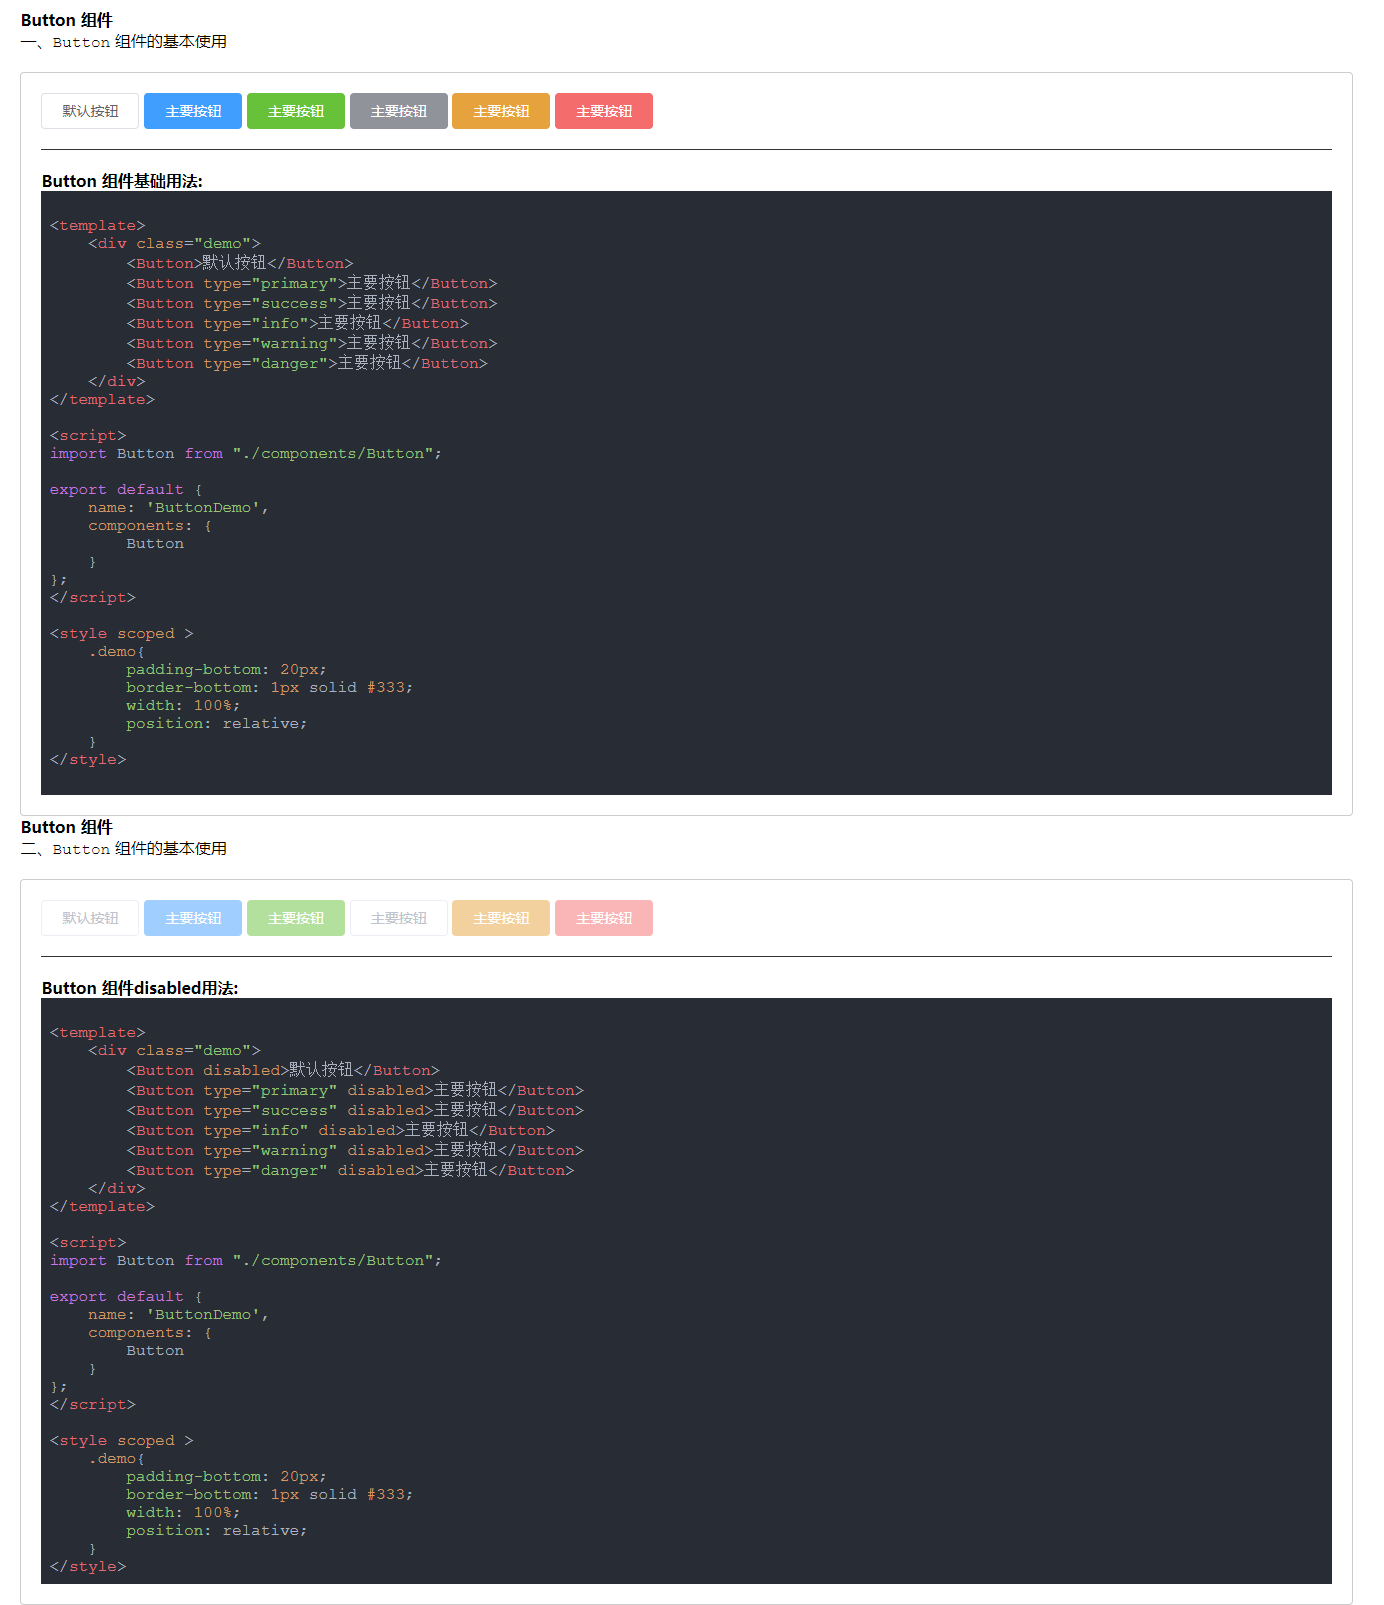This screenshot has width=1384, height=1605.
Task: Click the import Button line in 基础用法 code
Action: coord(246,454)
